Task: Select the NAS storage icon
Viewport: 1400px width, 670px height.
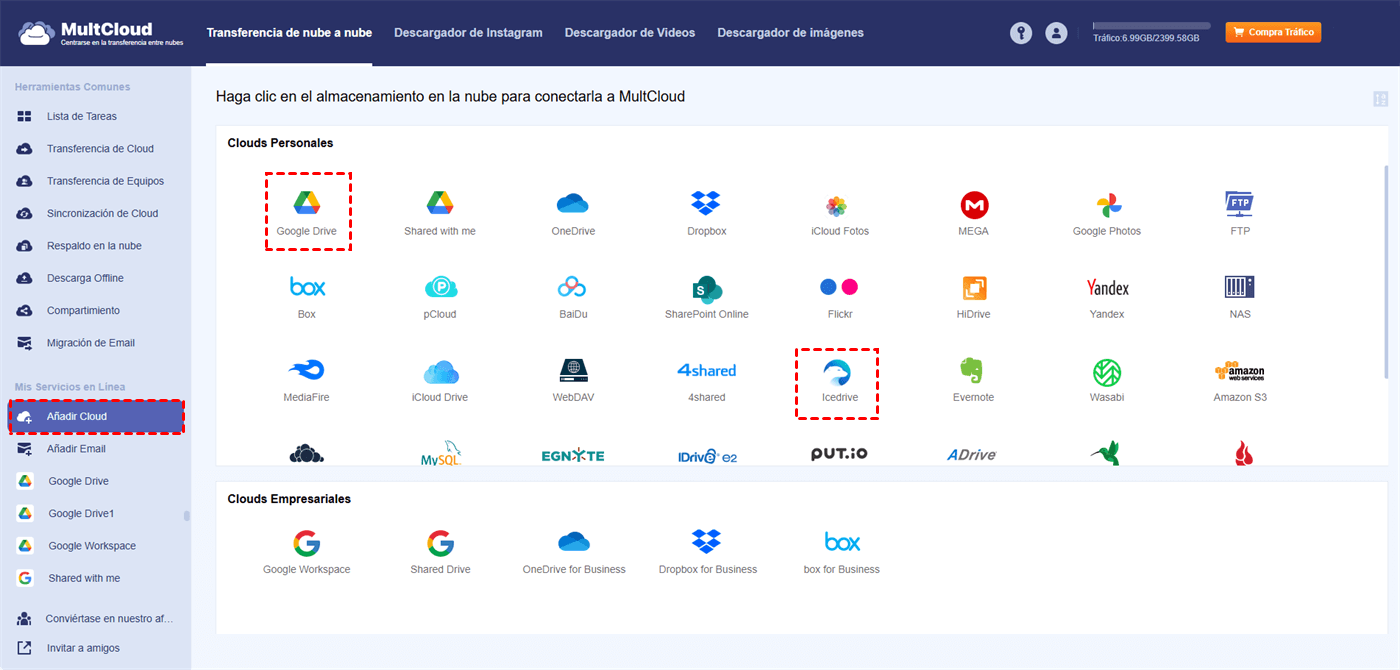Action: point(1240,287)
